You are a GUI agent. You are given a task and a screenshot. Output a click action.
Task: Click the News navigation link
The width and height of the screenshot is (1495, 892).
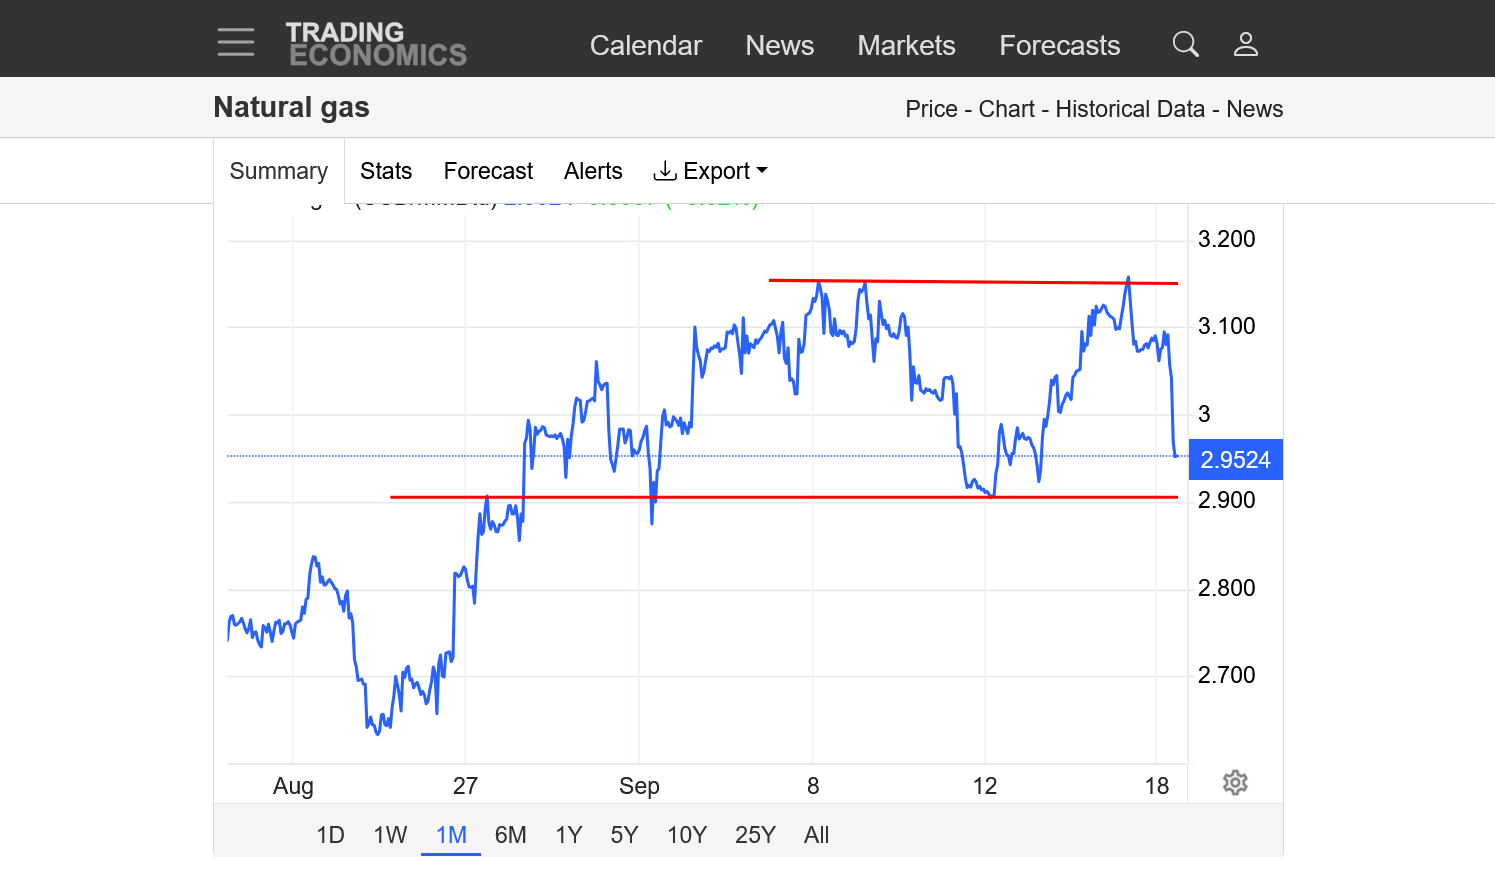pos(779,46)
